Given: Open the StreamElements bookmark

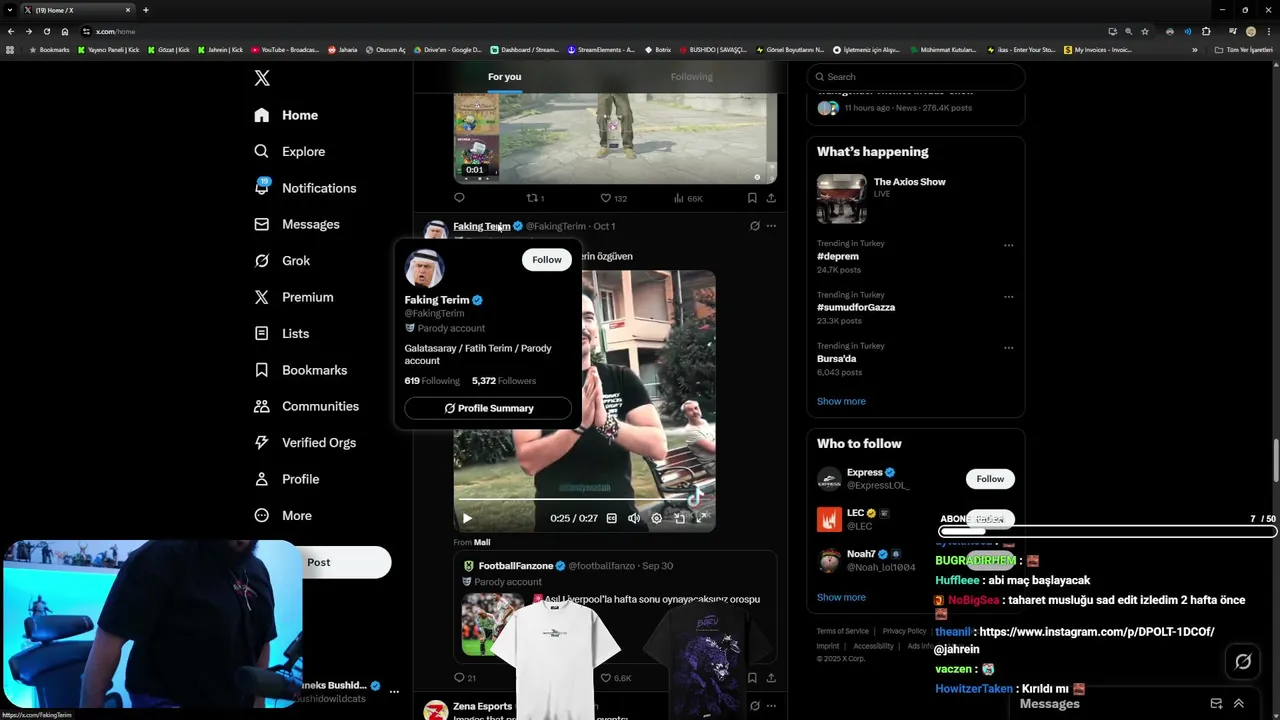Looking at the screenshot, I should point(601,50).
